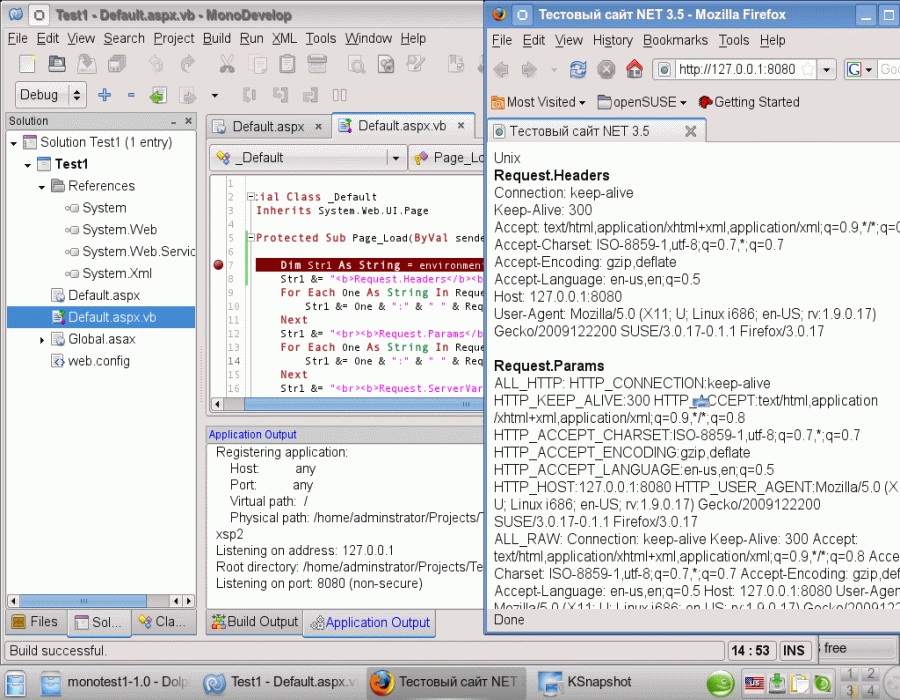Open Getting Started bookmark
Screen dimensions: 900x700
748,102
